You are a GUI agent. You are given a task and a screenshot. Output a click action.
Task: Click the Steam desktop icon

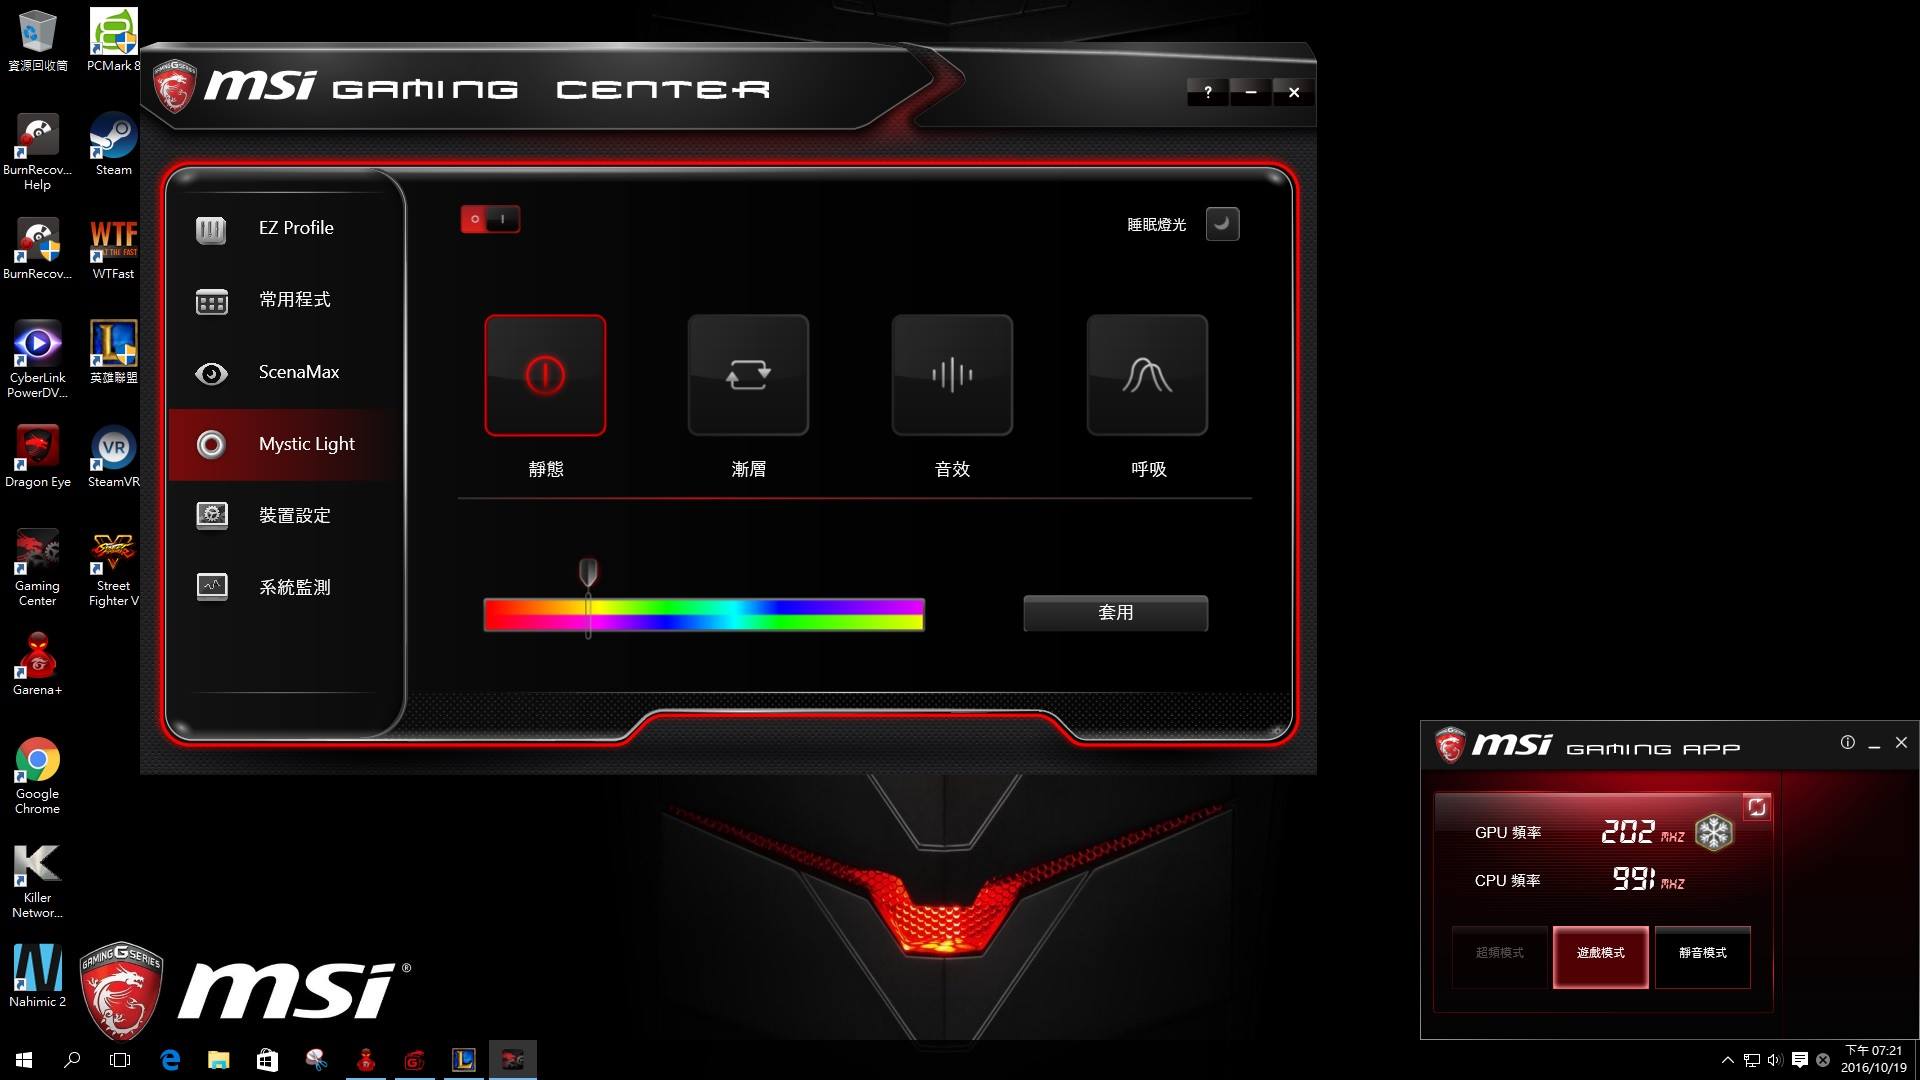tap(113, 145)
